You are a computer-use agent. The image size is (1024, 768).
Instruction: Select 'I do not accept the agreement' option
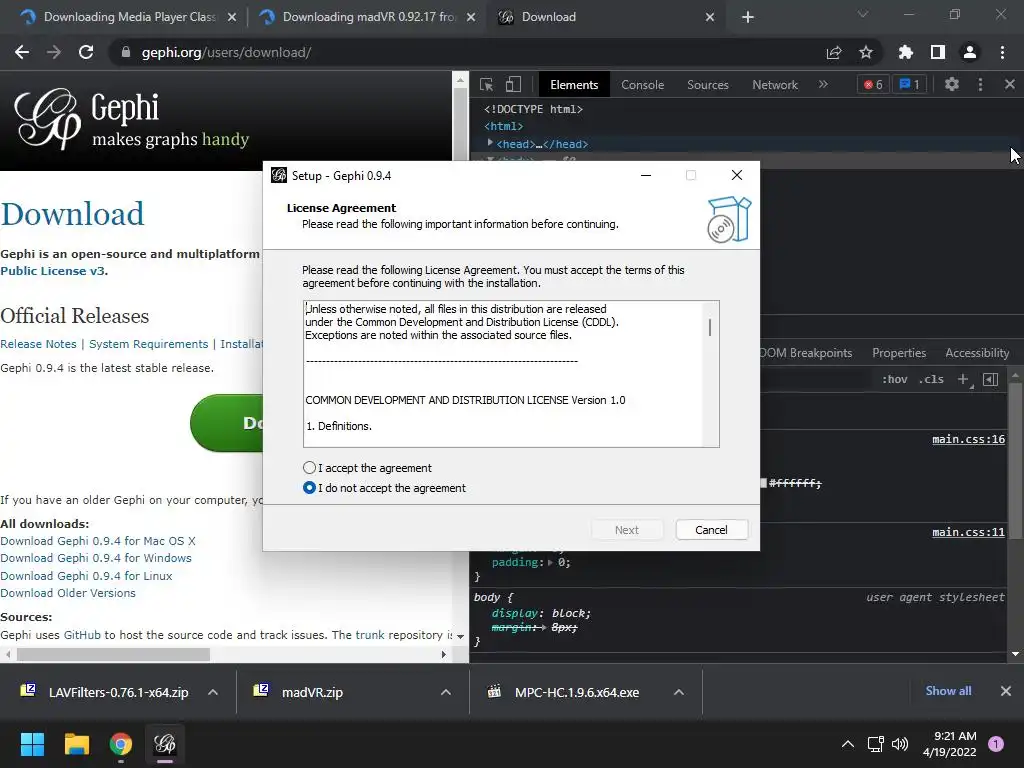coord(310,488)
